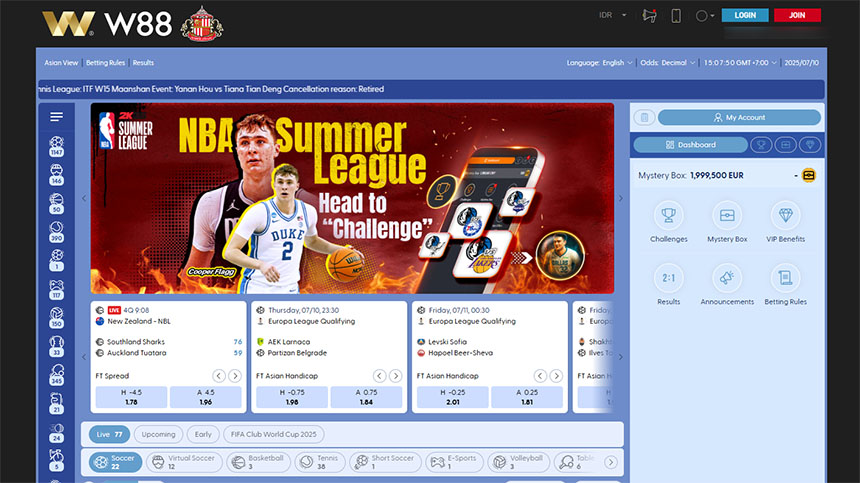Image resolution: width=860 pixels, height=483 pixels.
Task: Open the Odds: Decimal dropdown
Action: tap(667, 63)
